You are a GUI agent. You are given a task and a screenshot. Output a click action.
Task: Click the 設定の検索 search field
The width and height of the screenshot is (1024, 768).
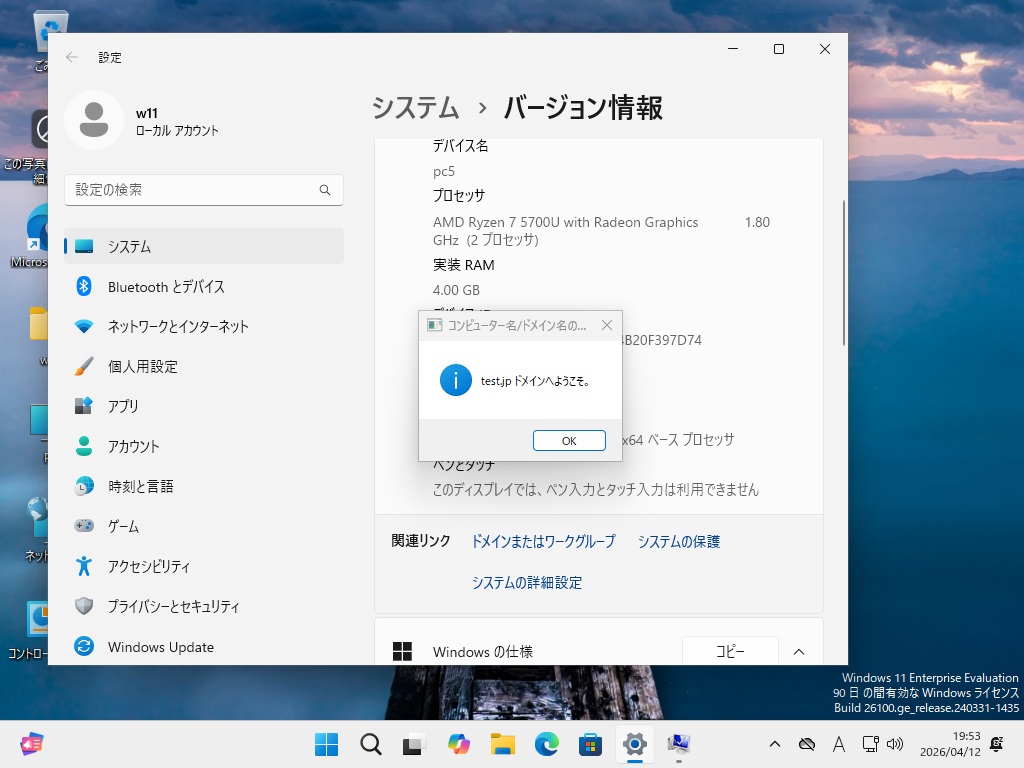[x=195, y=190]
